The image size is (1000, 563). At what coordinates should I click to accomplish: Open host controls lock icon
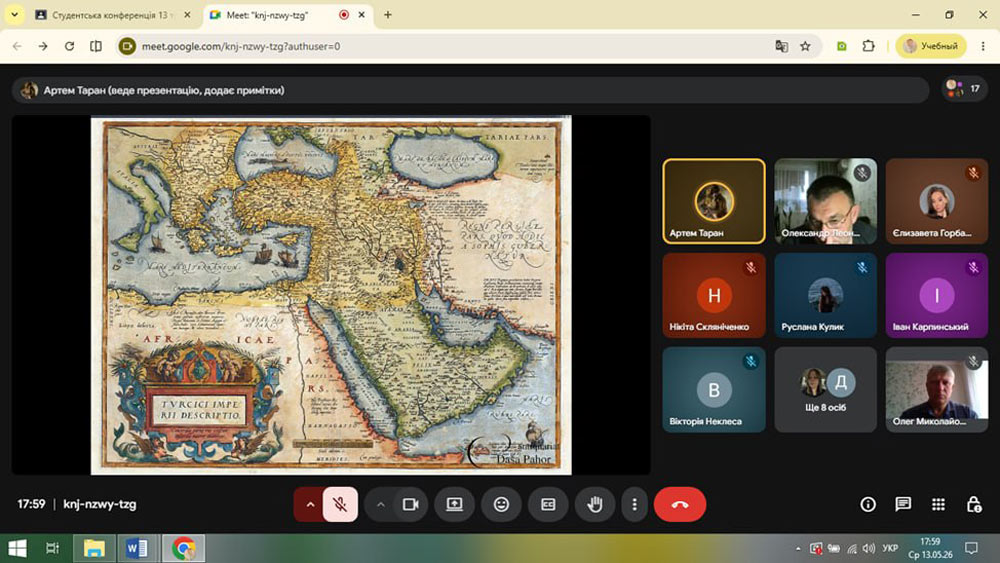pyautogui.click(x=974, y=504)
